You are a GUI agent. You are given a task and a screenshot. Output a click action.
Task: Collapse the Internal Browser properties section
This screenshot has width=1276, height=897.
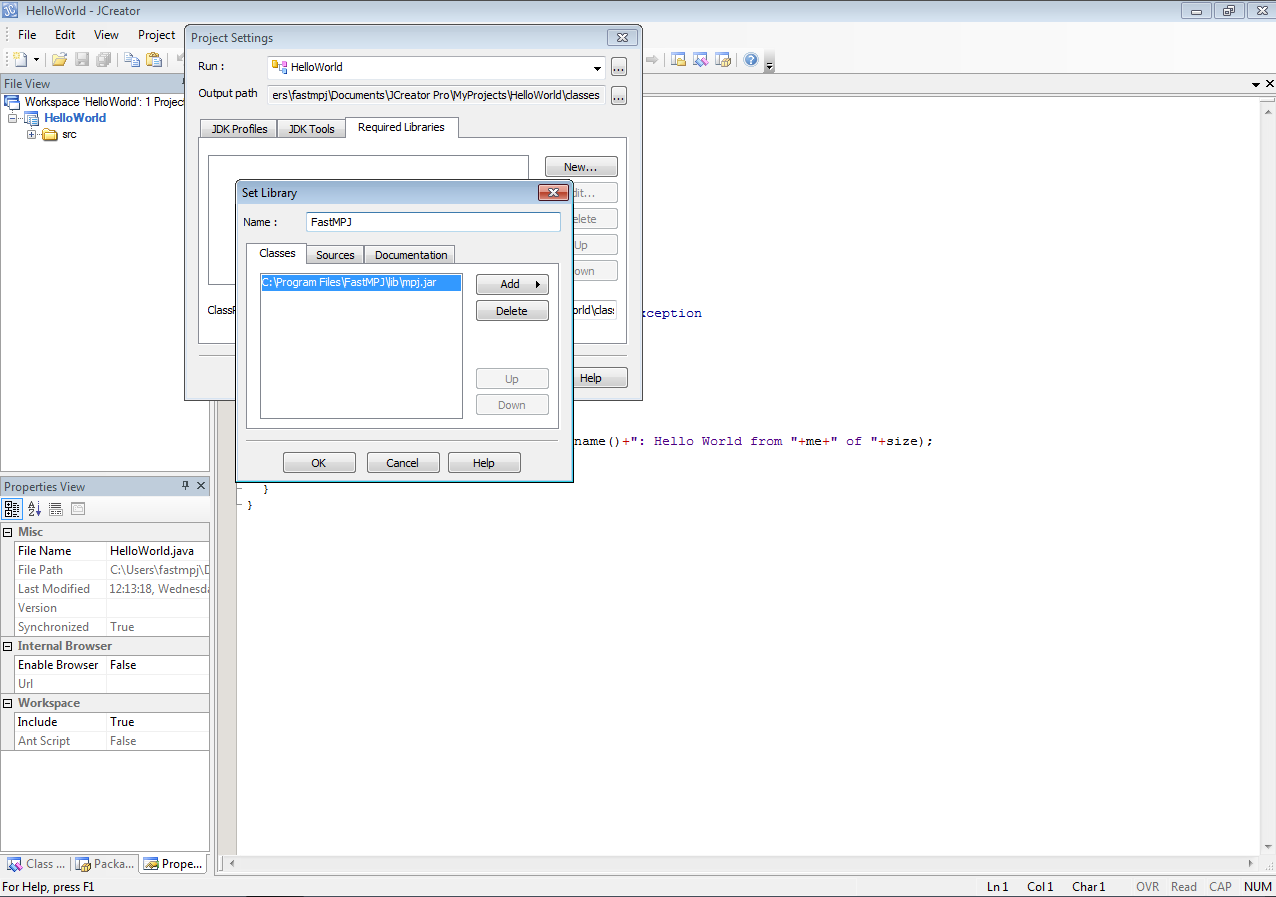(8, 646)
